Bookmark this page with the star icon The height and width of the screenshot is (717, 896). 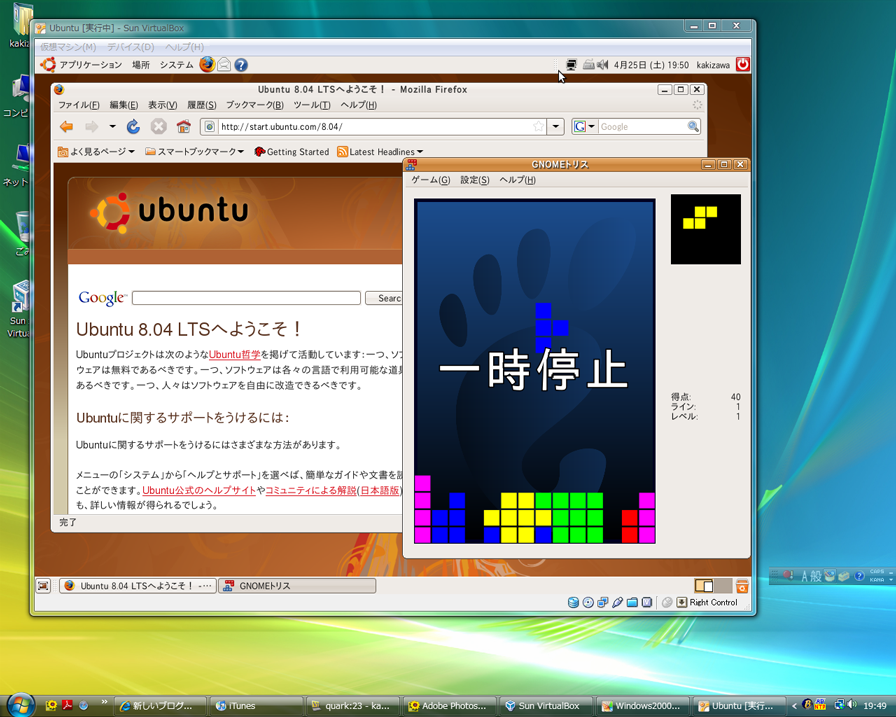click(538, 126)
